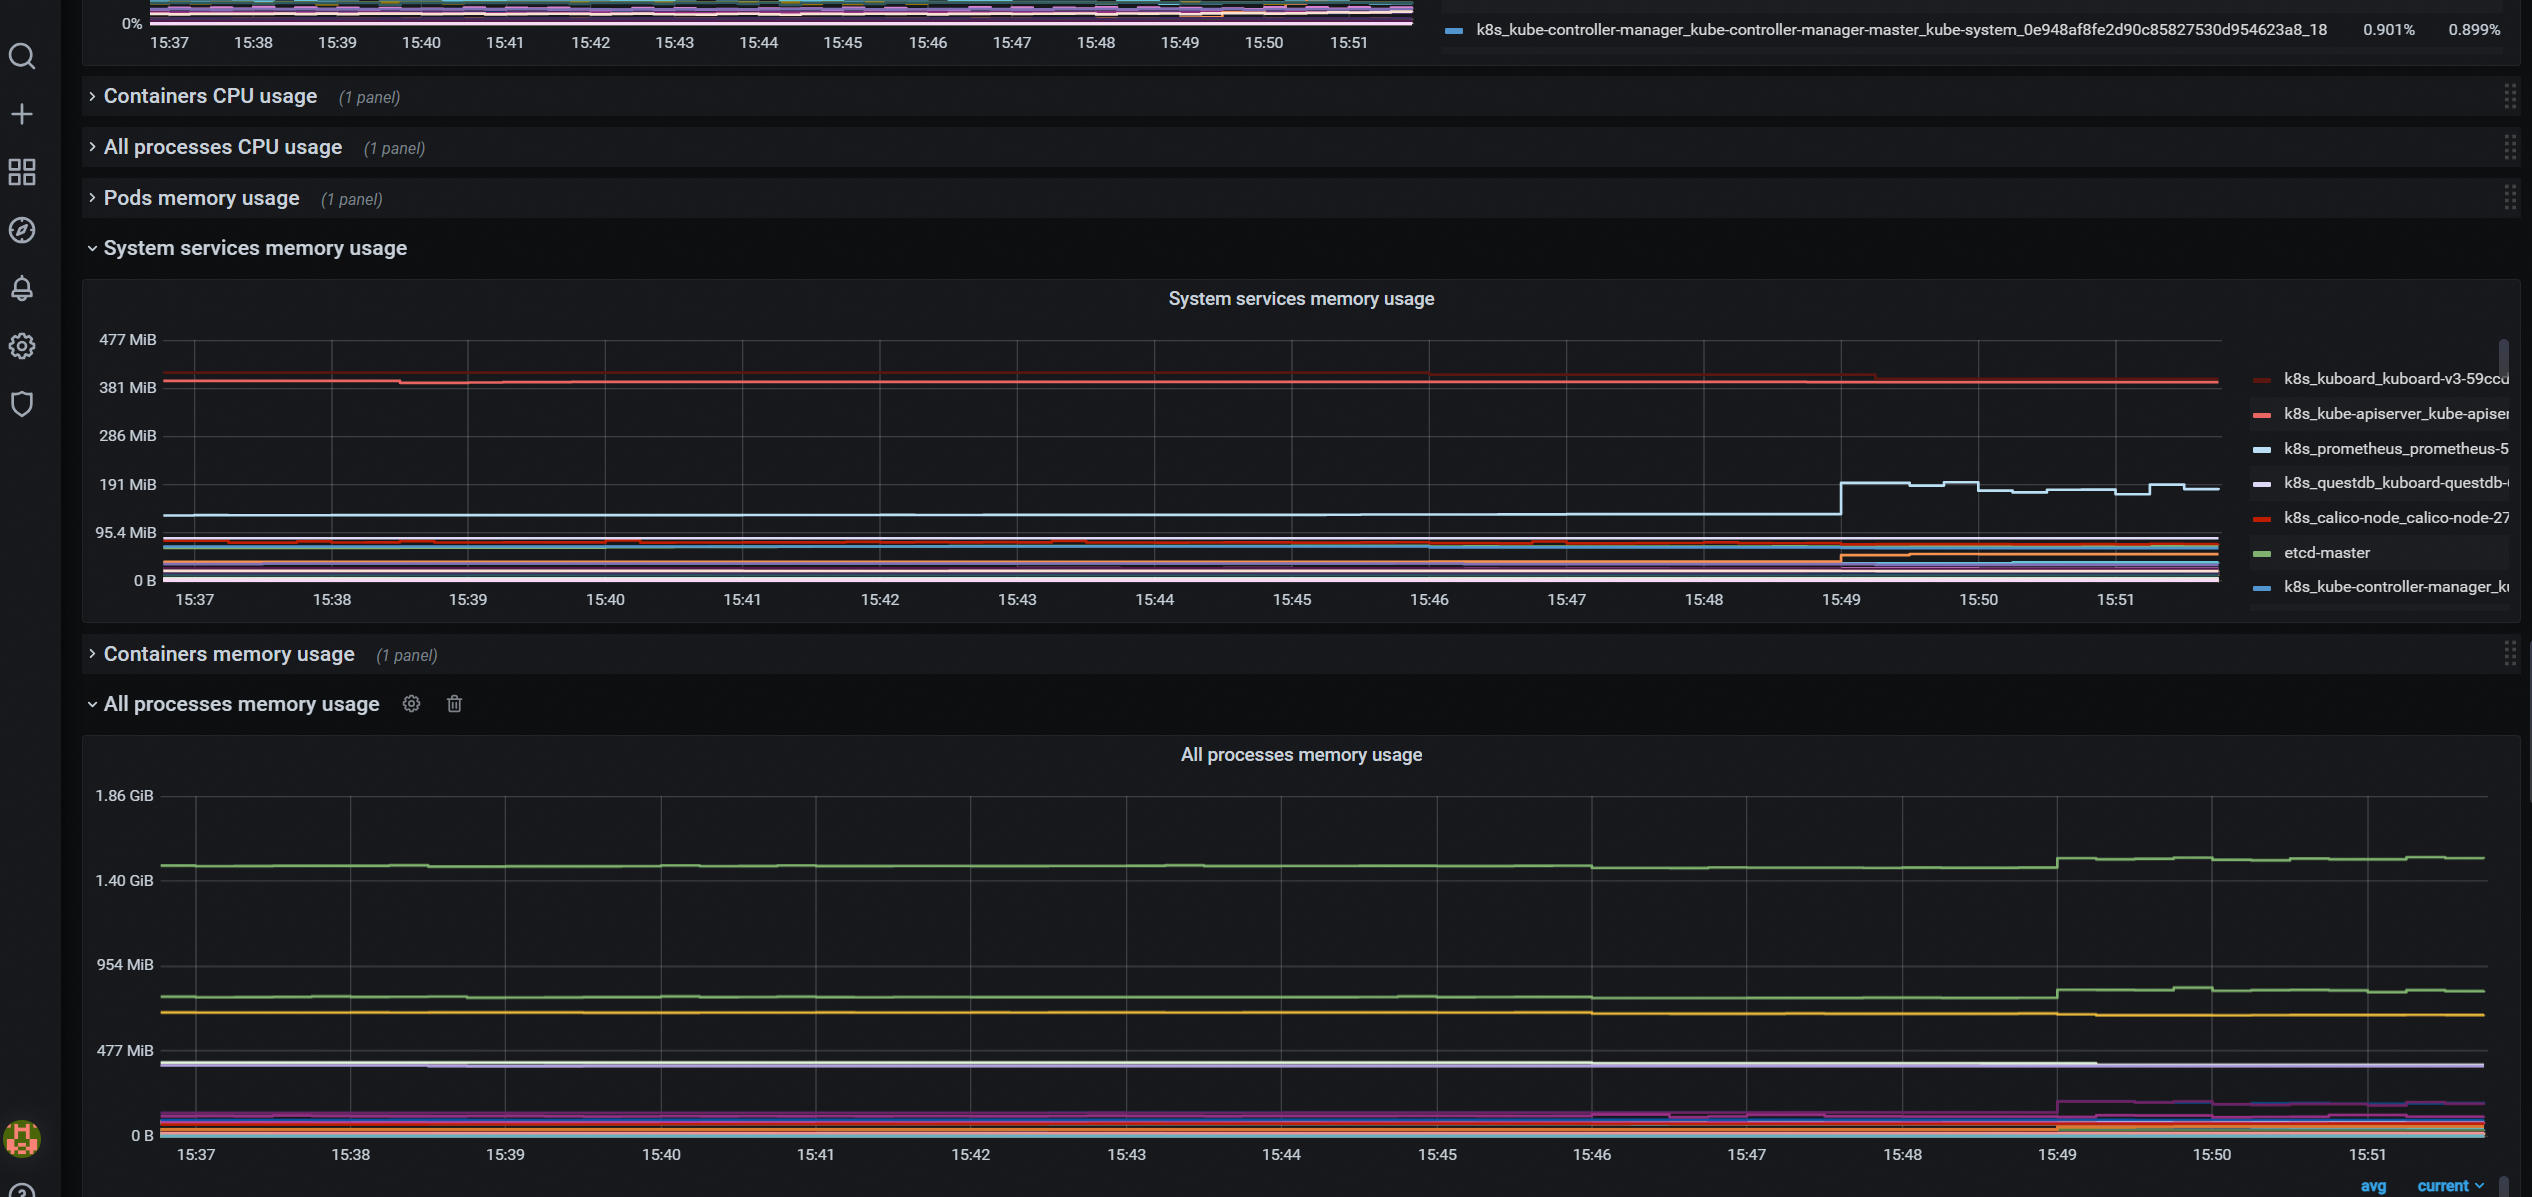Collapse the System services memory usage row
This screenshot has height=1197, width=2532.
tap(254, 248)
